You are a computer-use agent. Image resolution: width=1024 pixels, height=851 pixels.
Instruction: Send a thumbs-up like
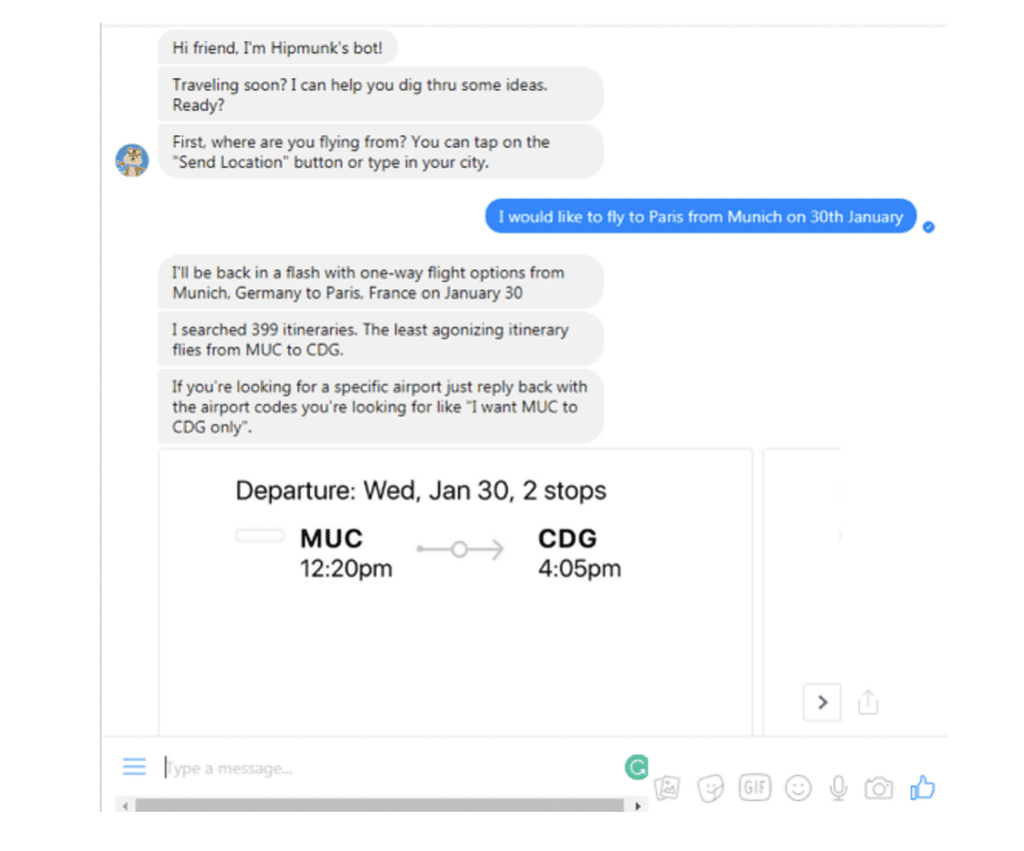click(x=923, y=787)
